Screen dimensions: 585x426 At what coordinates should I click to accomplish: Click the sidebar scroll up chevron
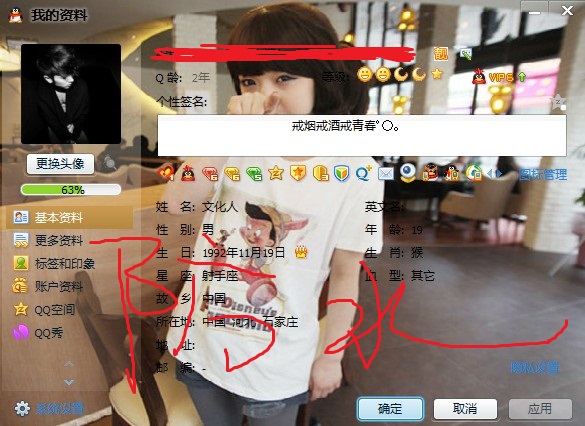point(69,363)
